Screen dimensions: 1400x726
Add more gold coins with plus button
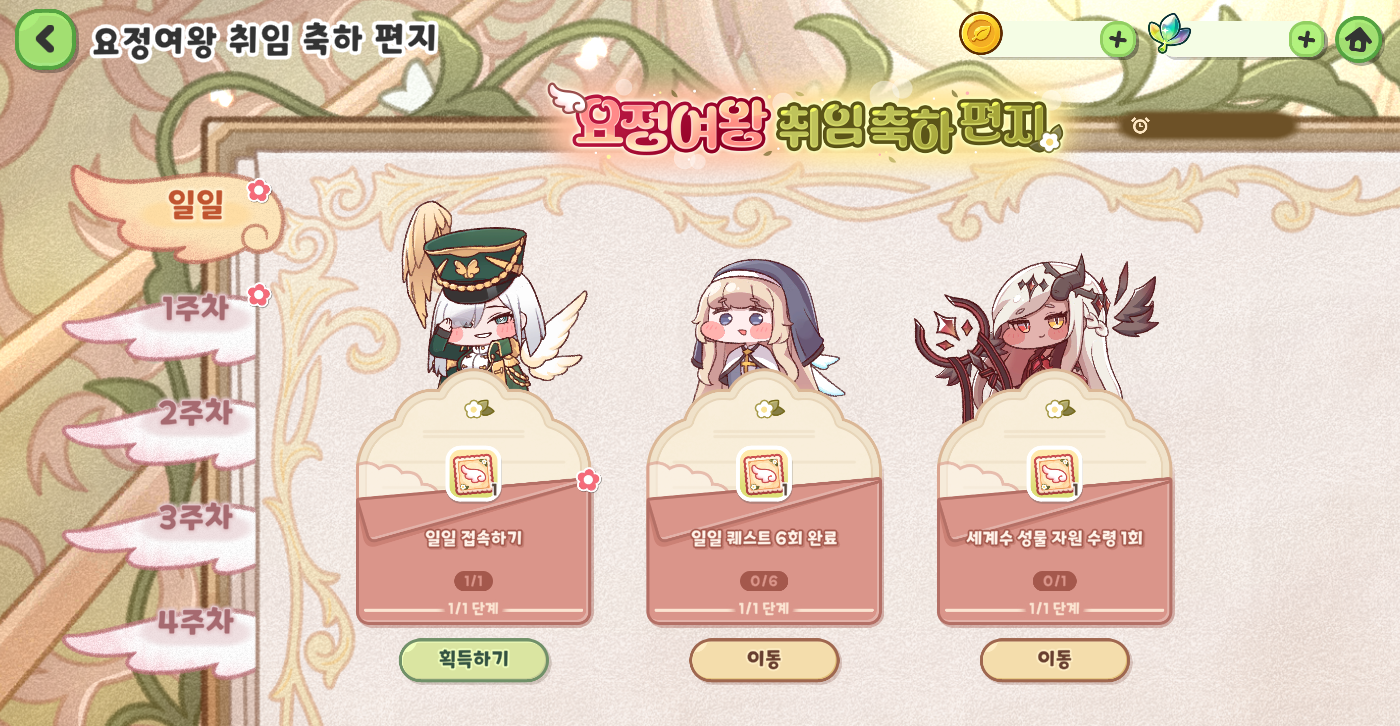(1118, 40)
